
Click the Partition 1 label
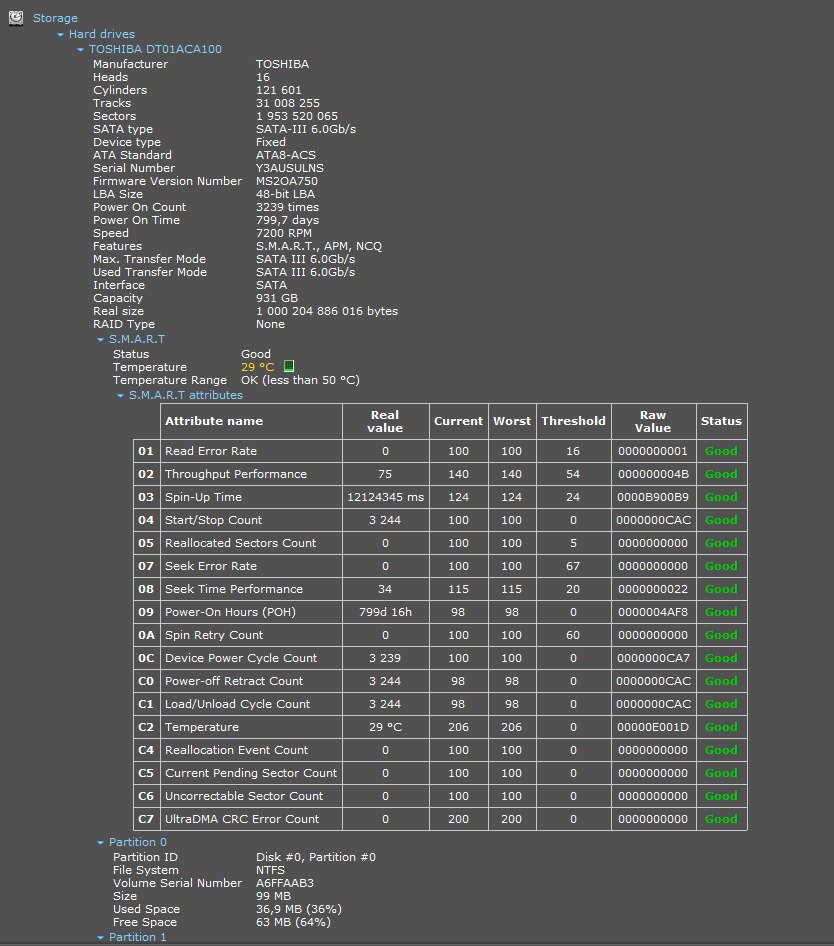138,937
